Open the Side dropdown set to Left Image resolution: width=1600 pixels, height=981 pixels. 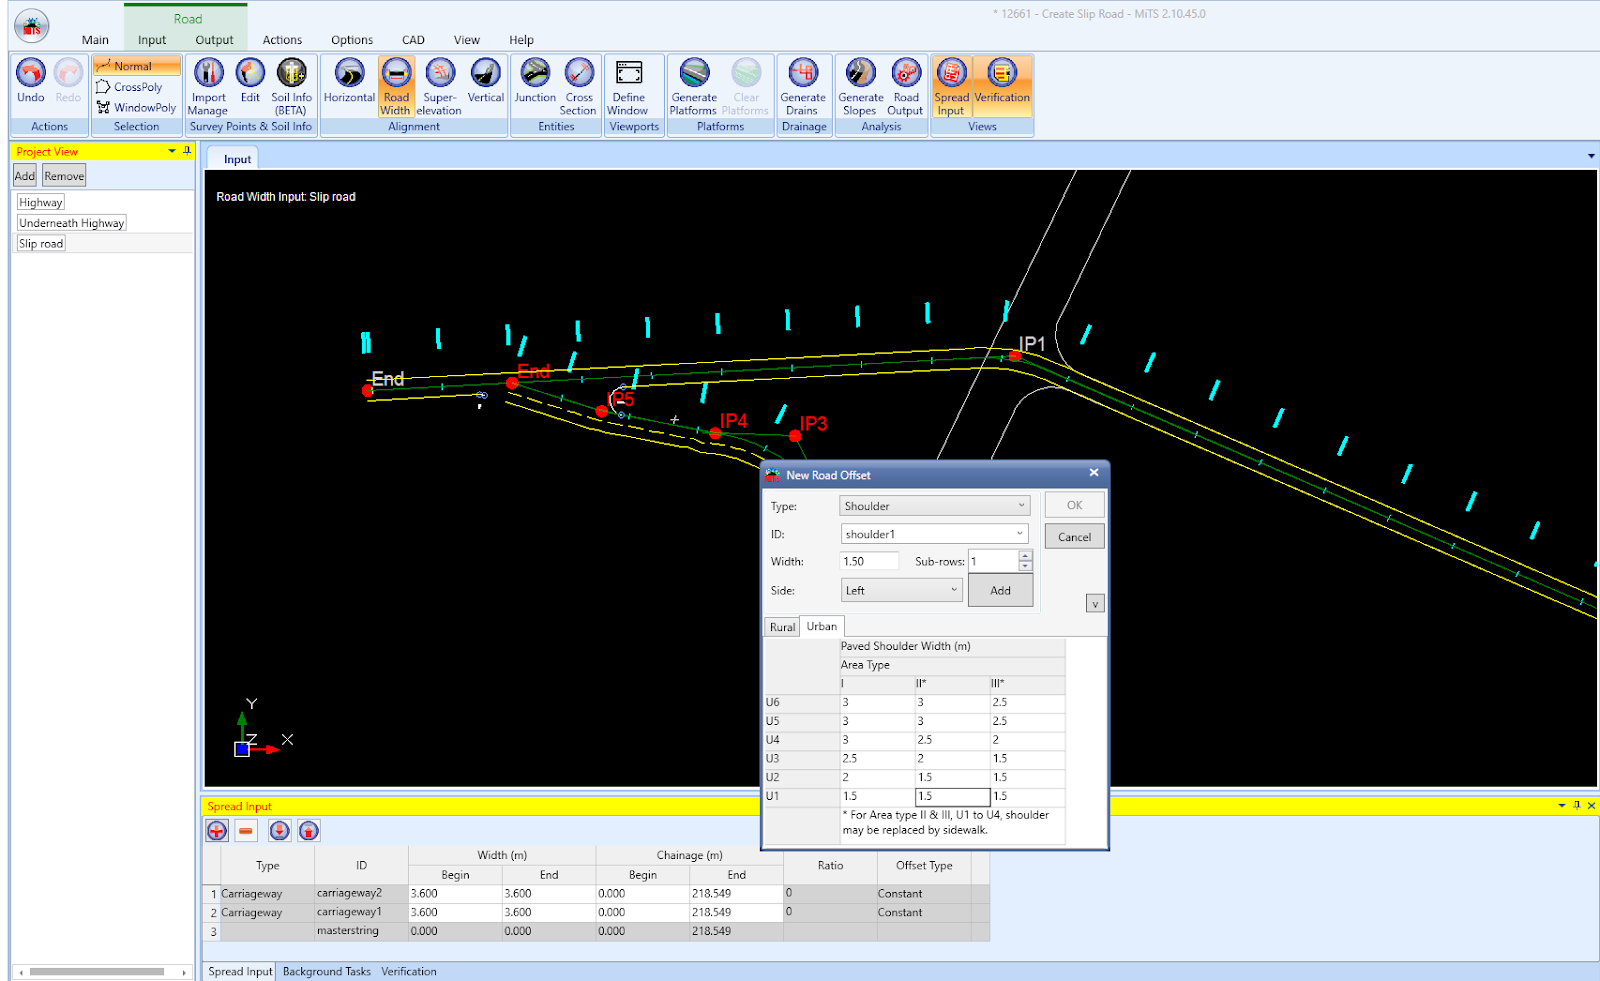click(x=900, y=590)
